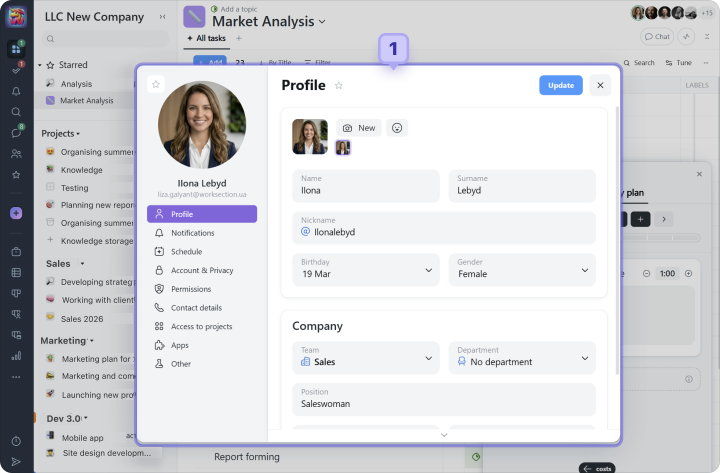Click the Update button
Image resolution: width=720 pixels, height=473 pixels.
tap(560, 85)
